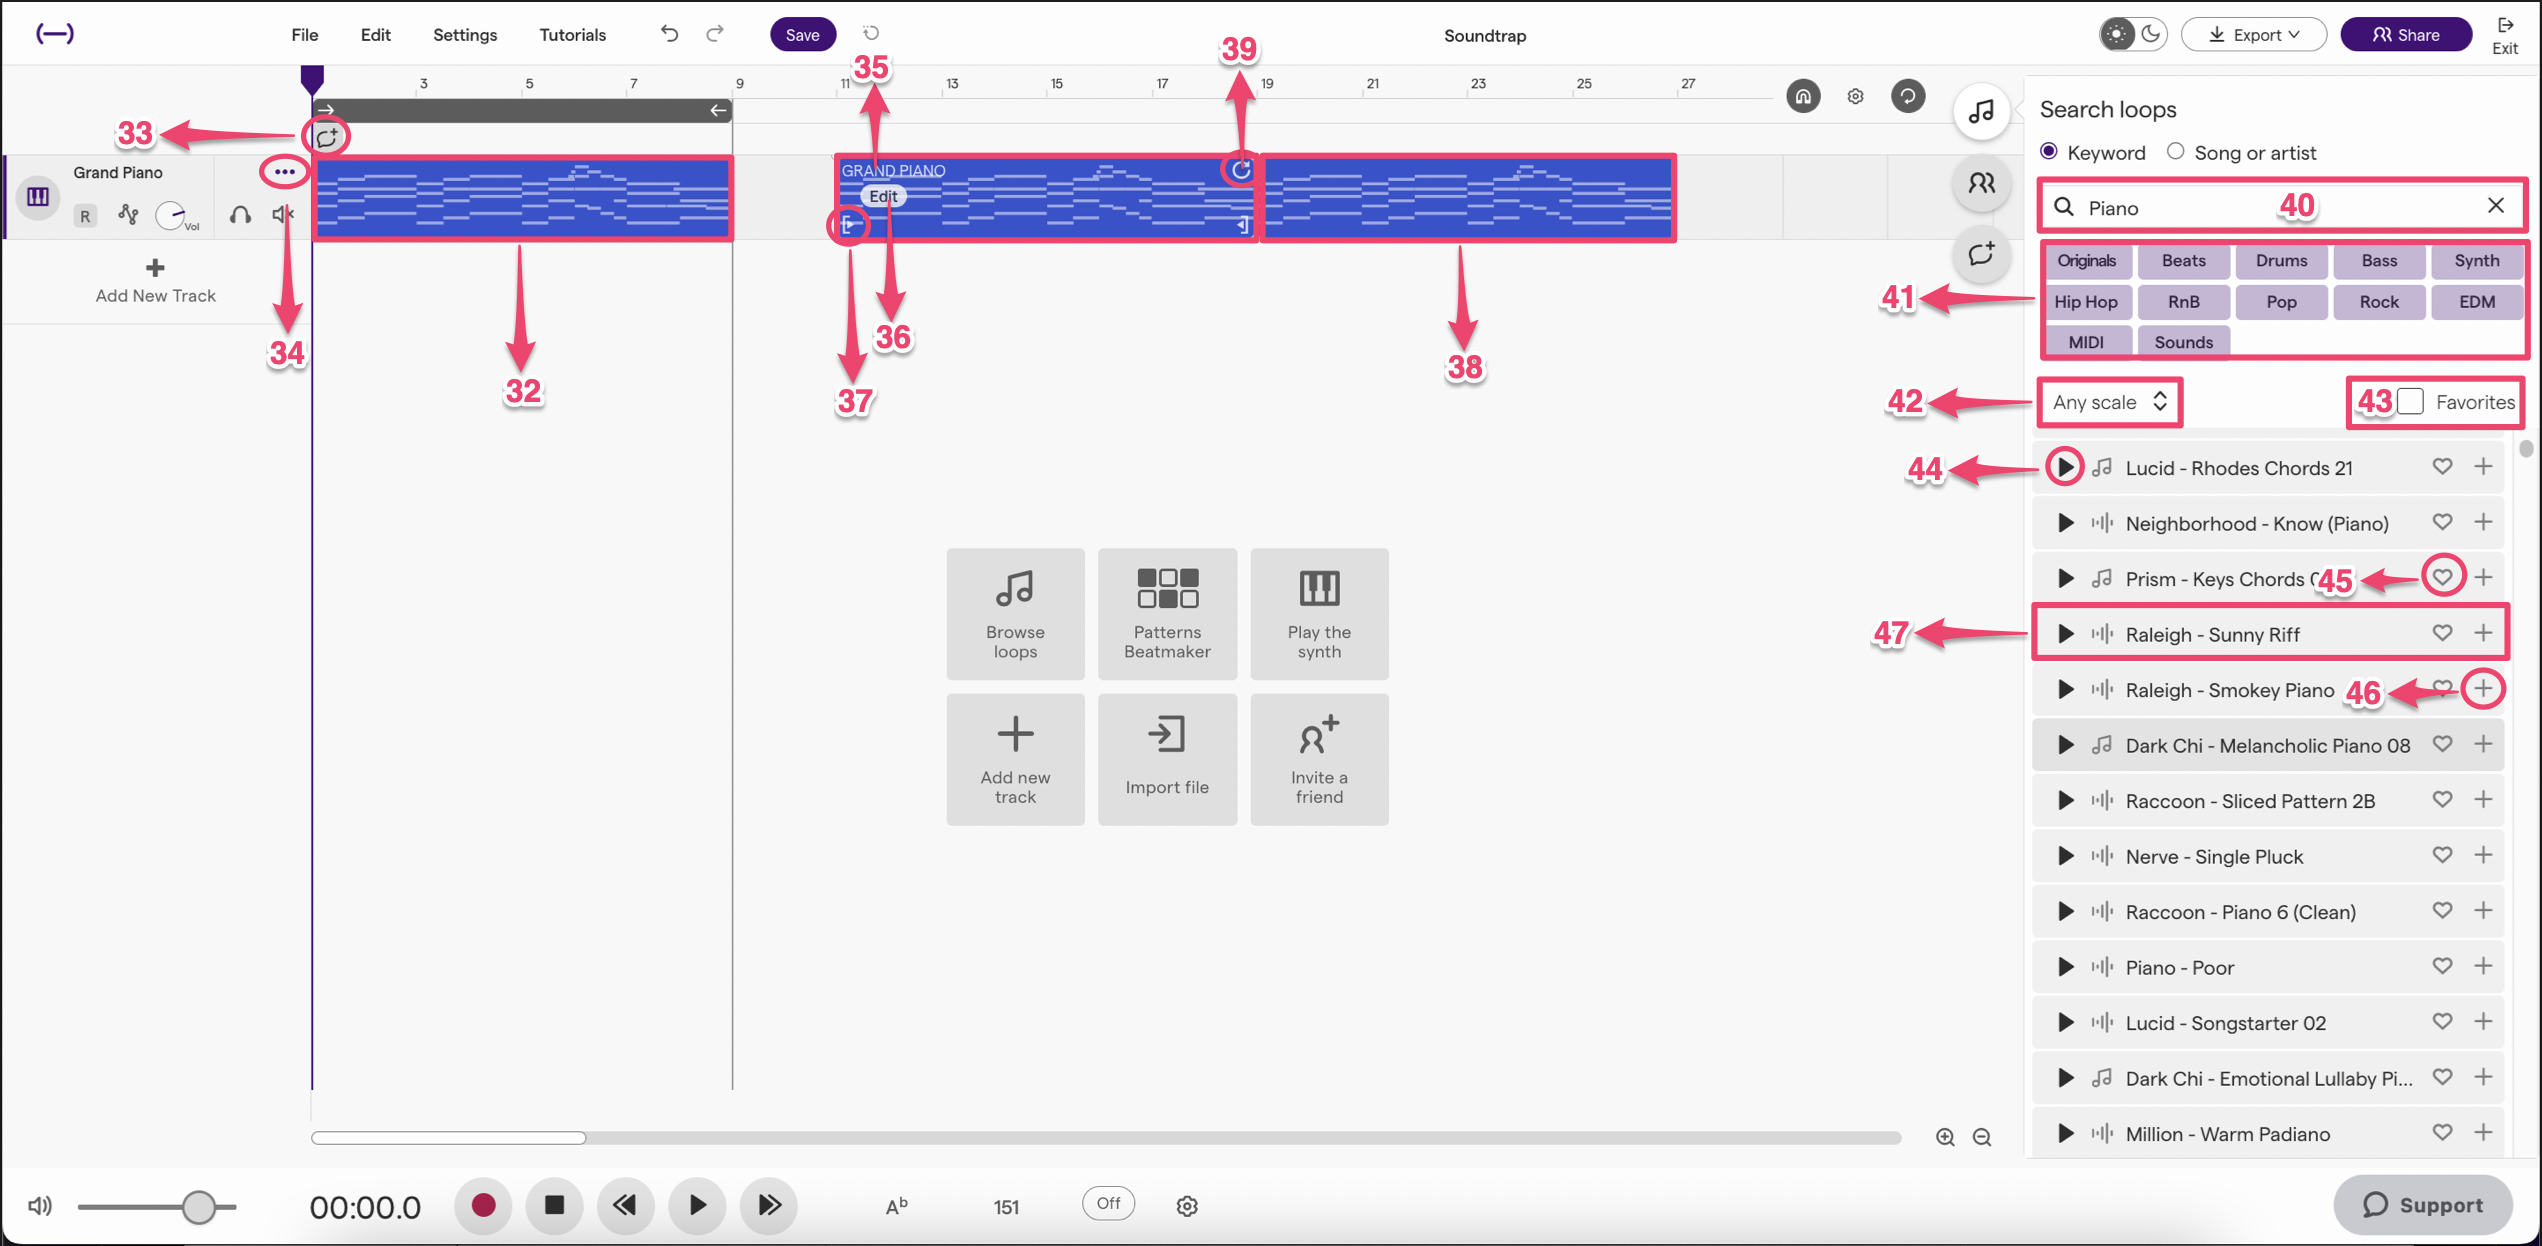
Task: Clear the Piano search field with the X
Action: pos(2496,205)
